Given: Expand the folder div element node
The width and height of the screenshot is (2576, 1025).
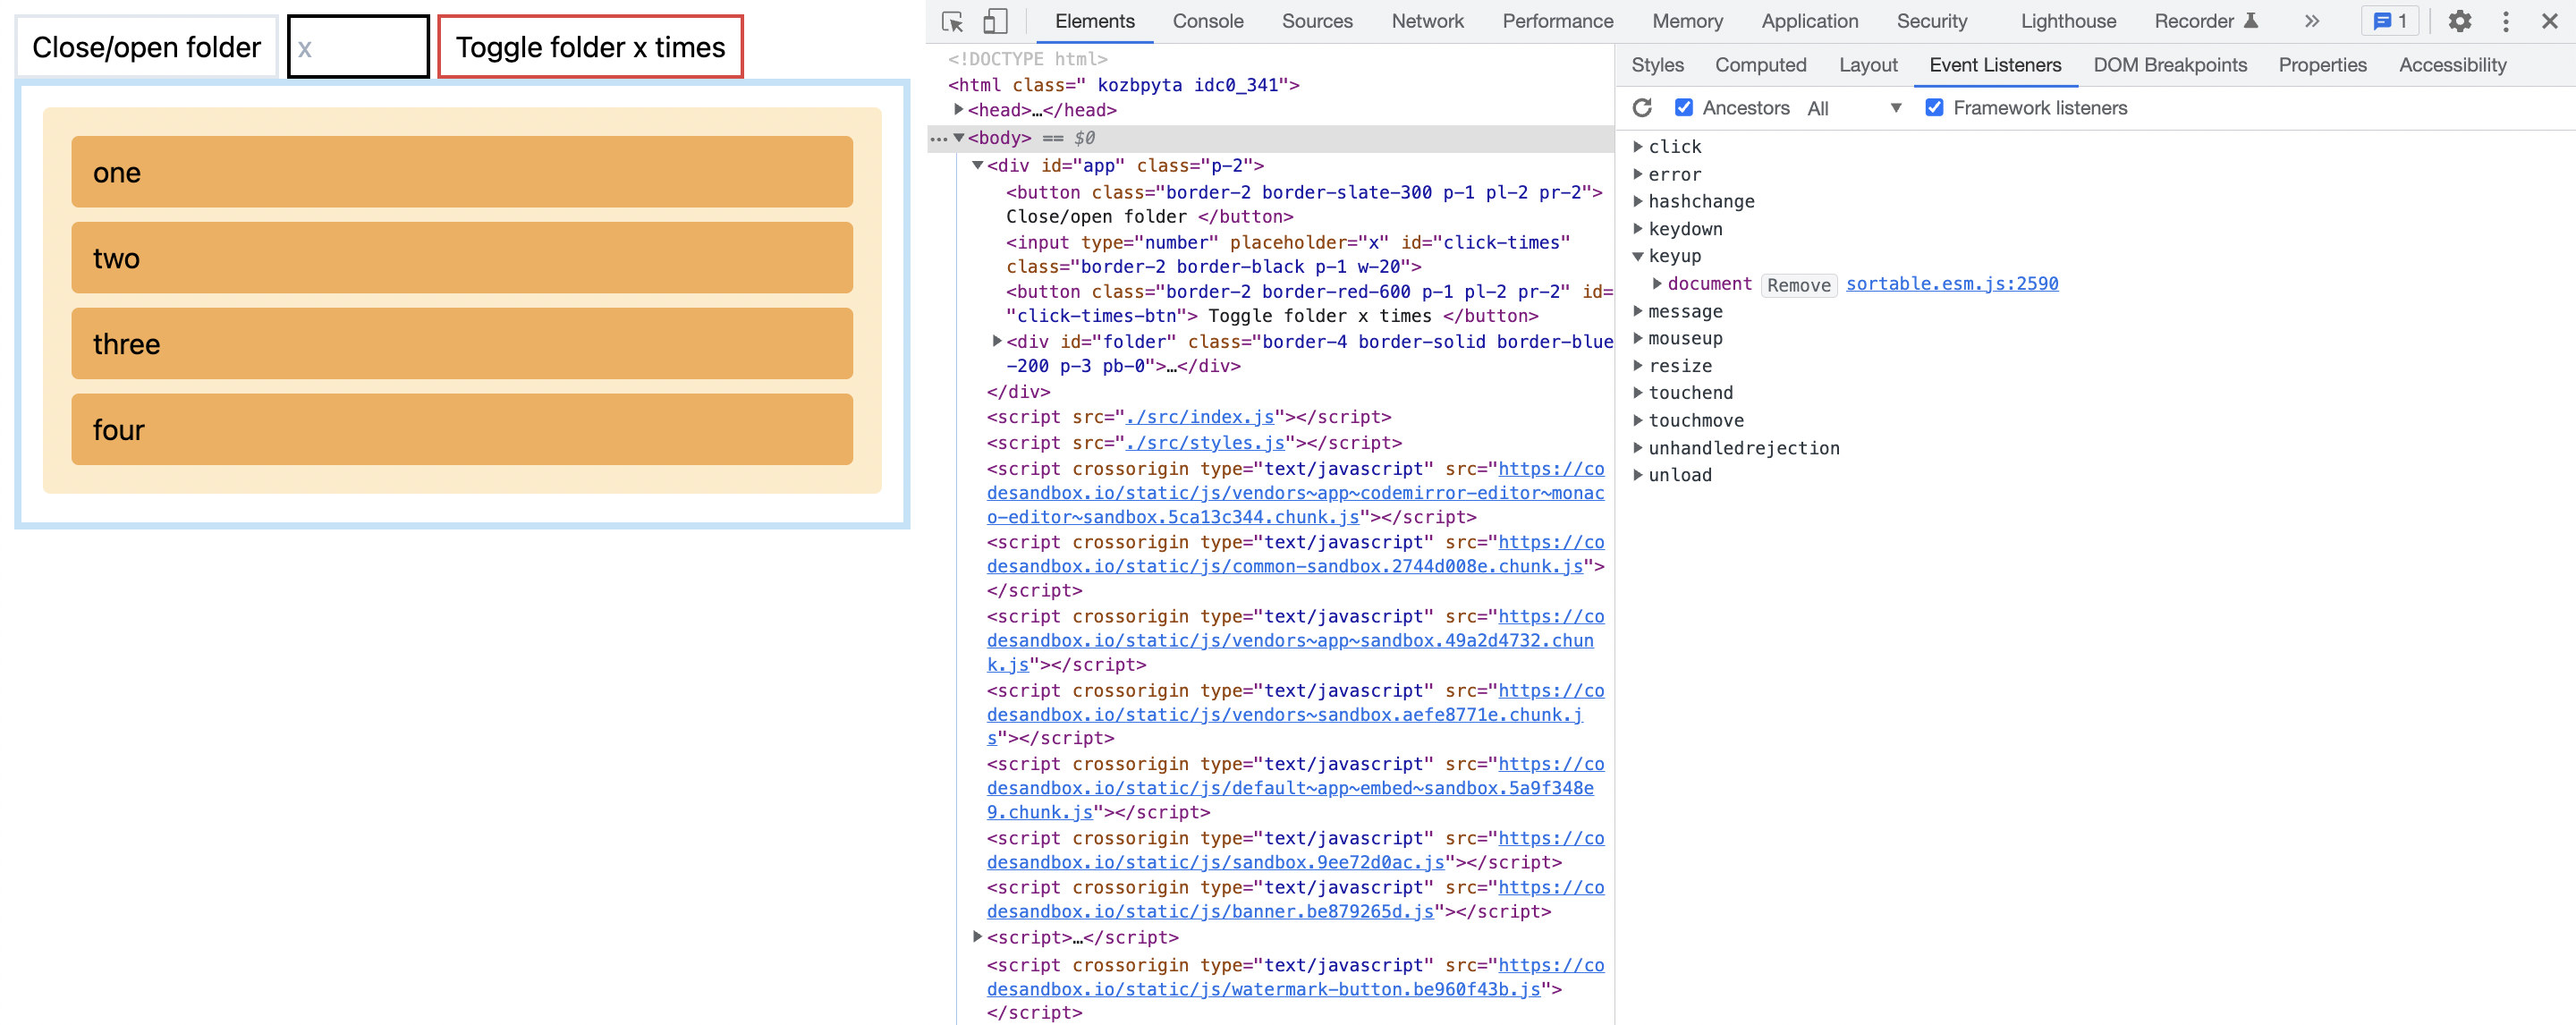Looking at the screenshot, I should pyautogui.click(x=997, y=342).
